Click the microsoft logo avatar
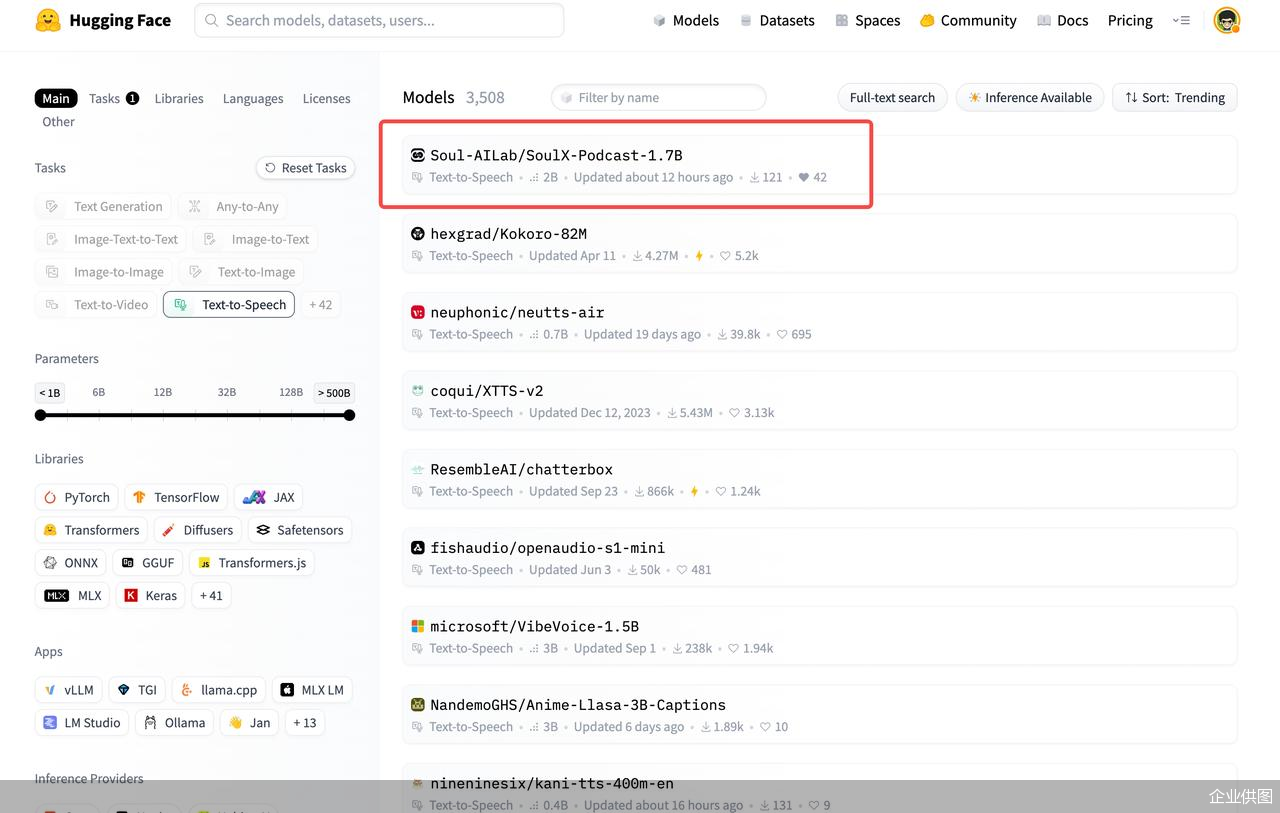This screenshot has height=813, width=1280. [418, 626]
